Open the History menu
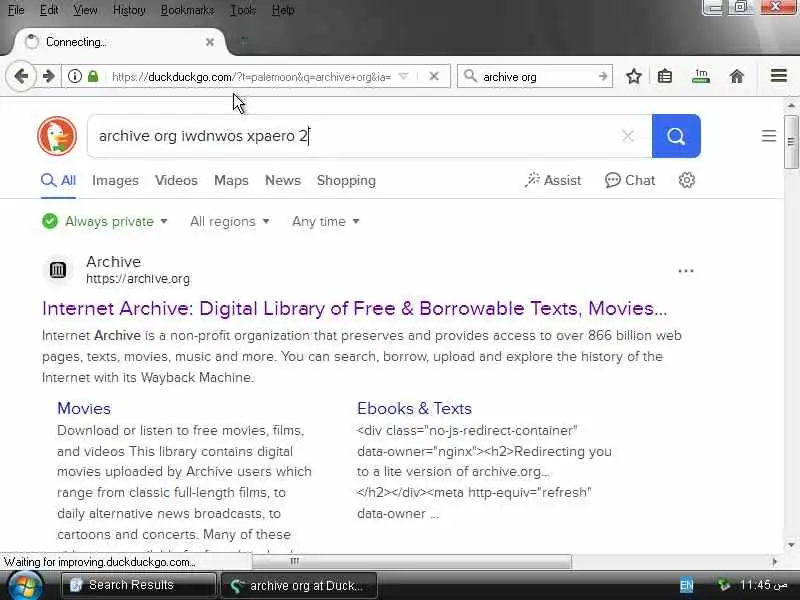This screenshot has height=600, width=800. tap(129, 10)
